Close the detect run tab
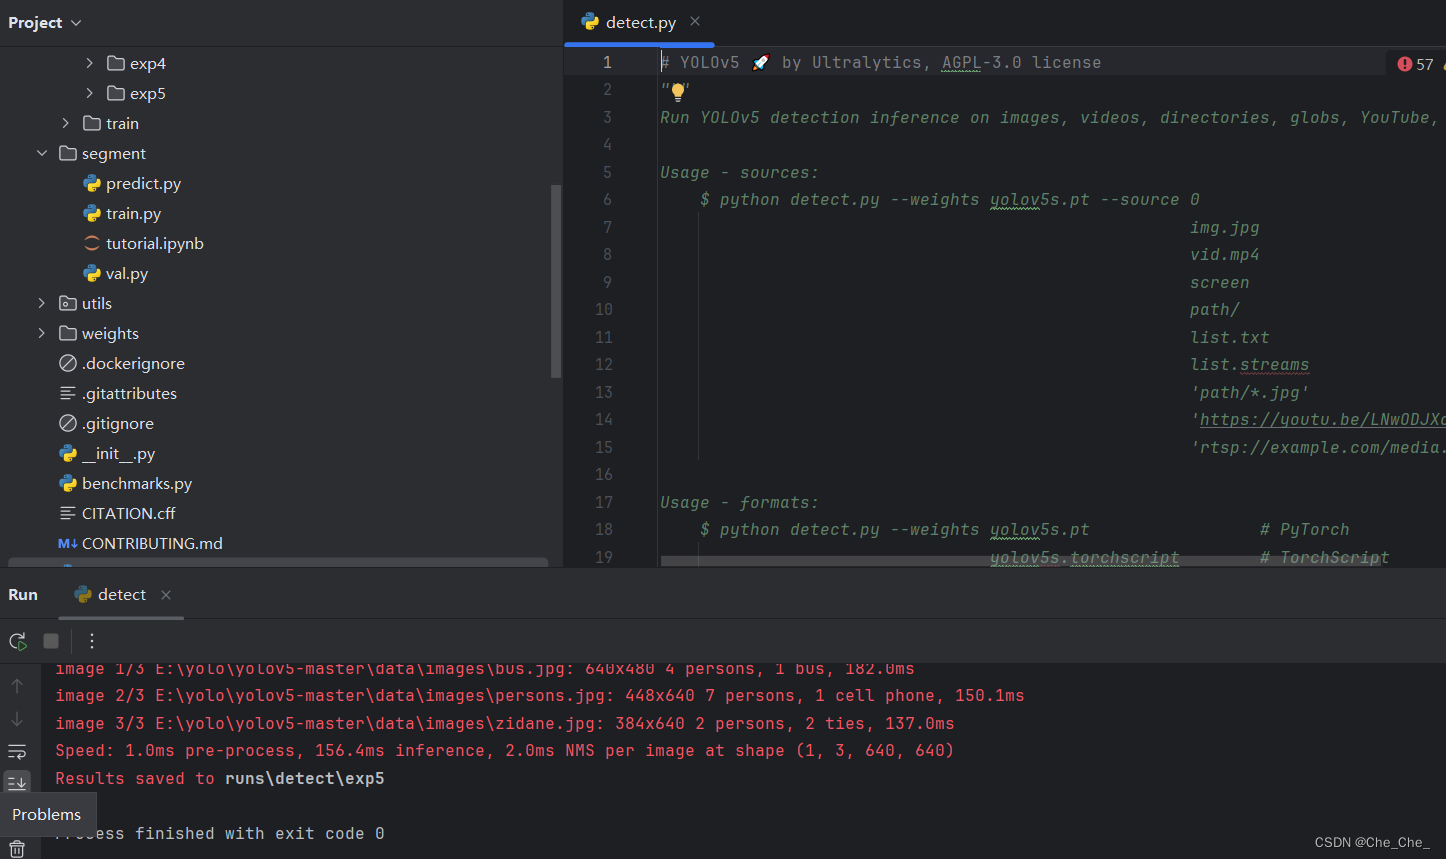Viewport: 1446px width, 859px height. point(166,595)
